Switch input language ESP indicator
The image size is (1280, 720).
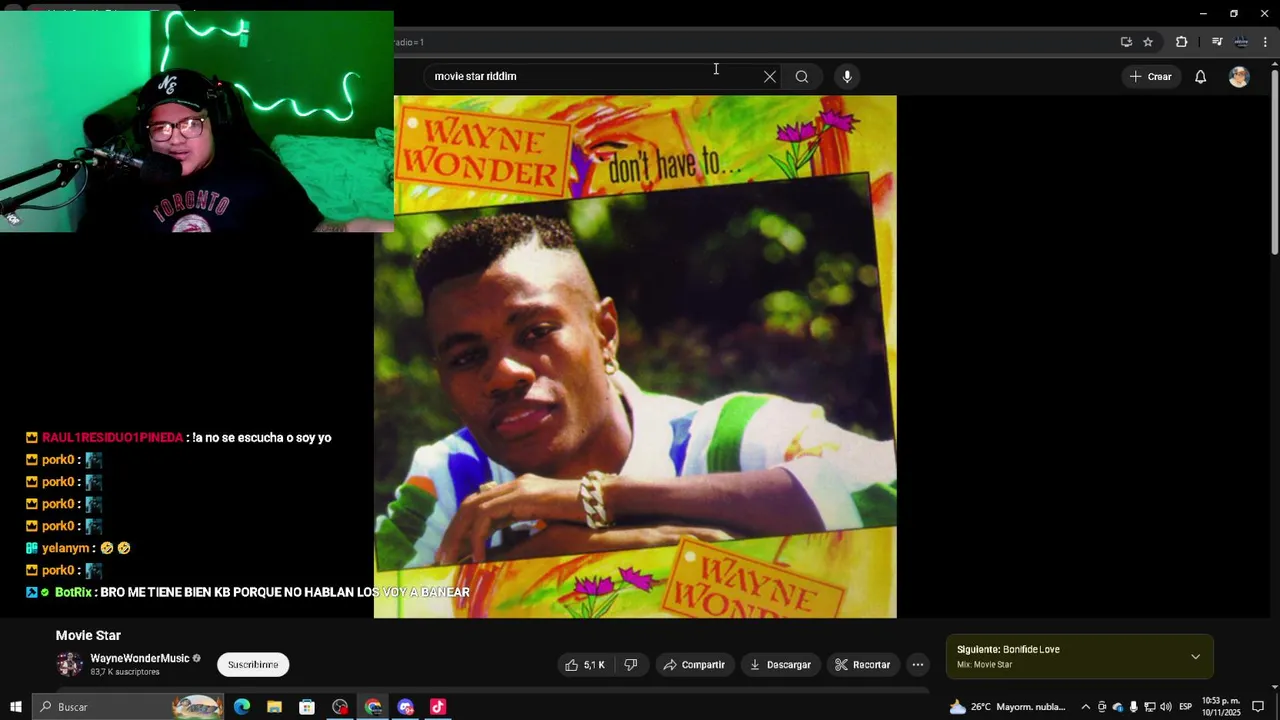pos(1186,707)
